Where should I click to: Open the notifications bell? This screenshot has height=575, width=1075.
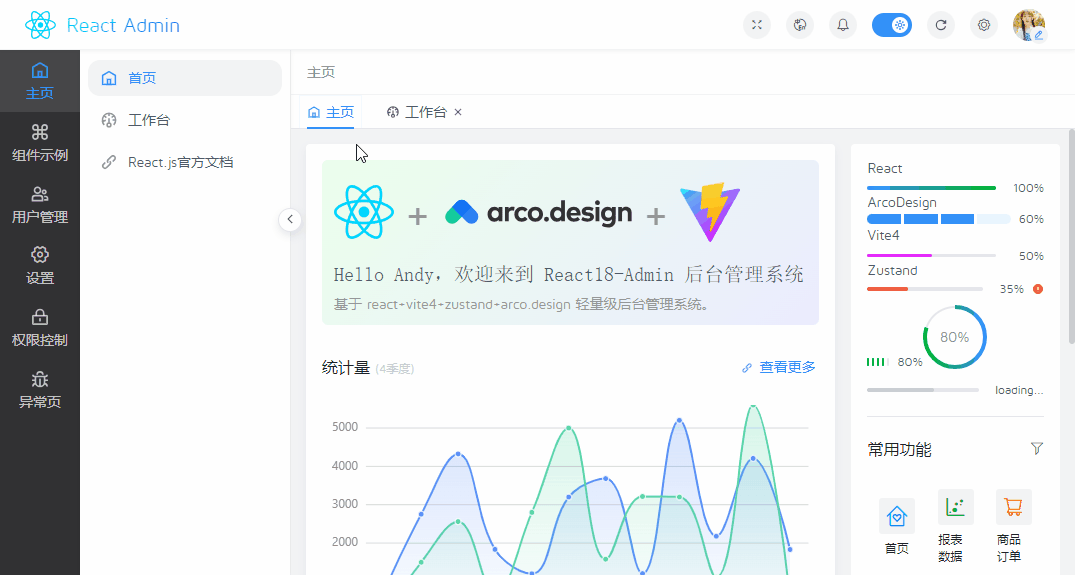843,25
